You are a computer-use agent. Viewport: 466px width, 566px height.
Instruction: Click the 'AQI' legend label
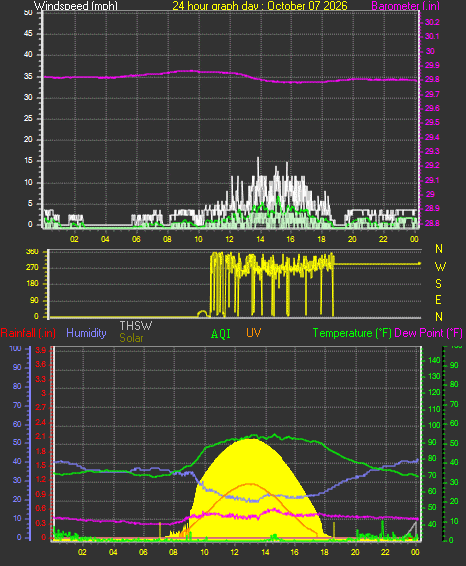point(221,334)
